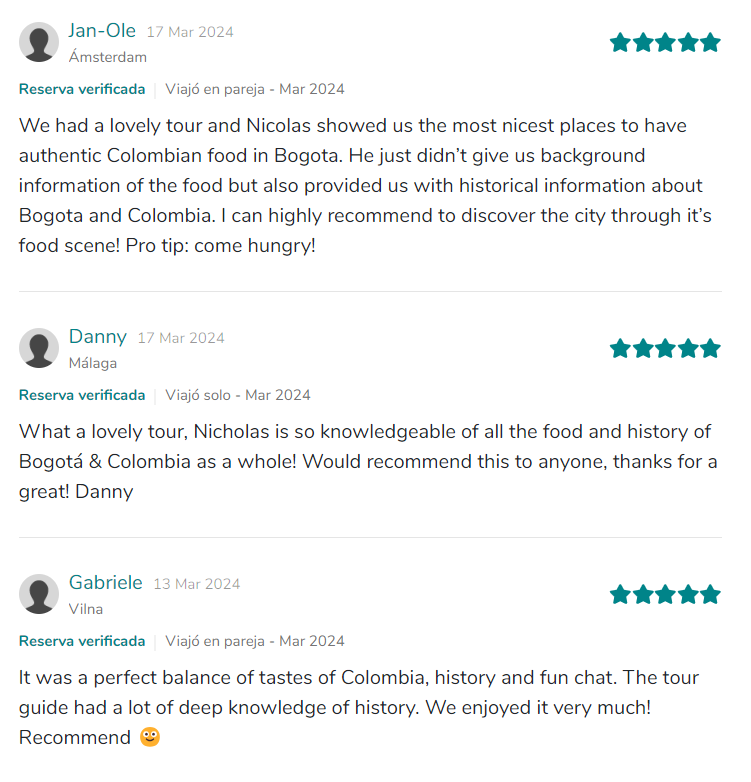Click the first star of Gabriele's rating
This screenshot has height=782, width=751.
click(620, 594)
